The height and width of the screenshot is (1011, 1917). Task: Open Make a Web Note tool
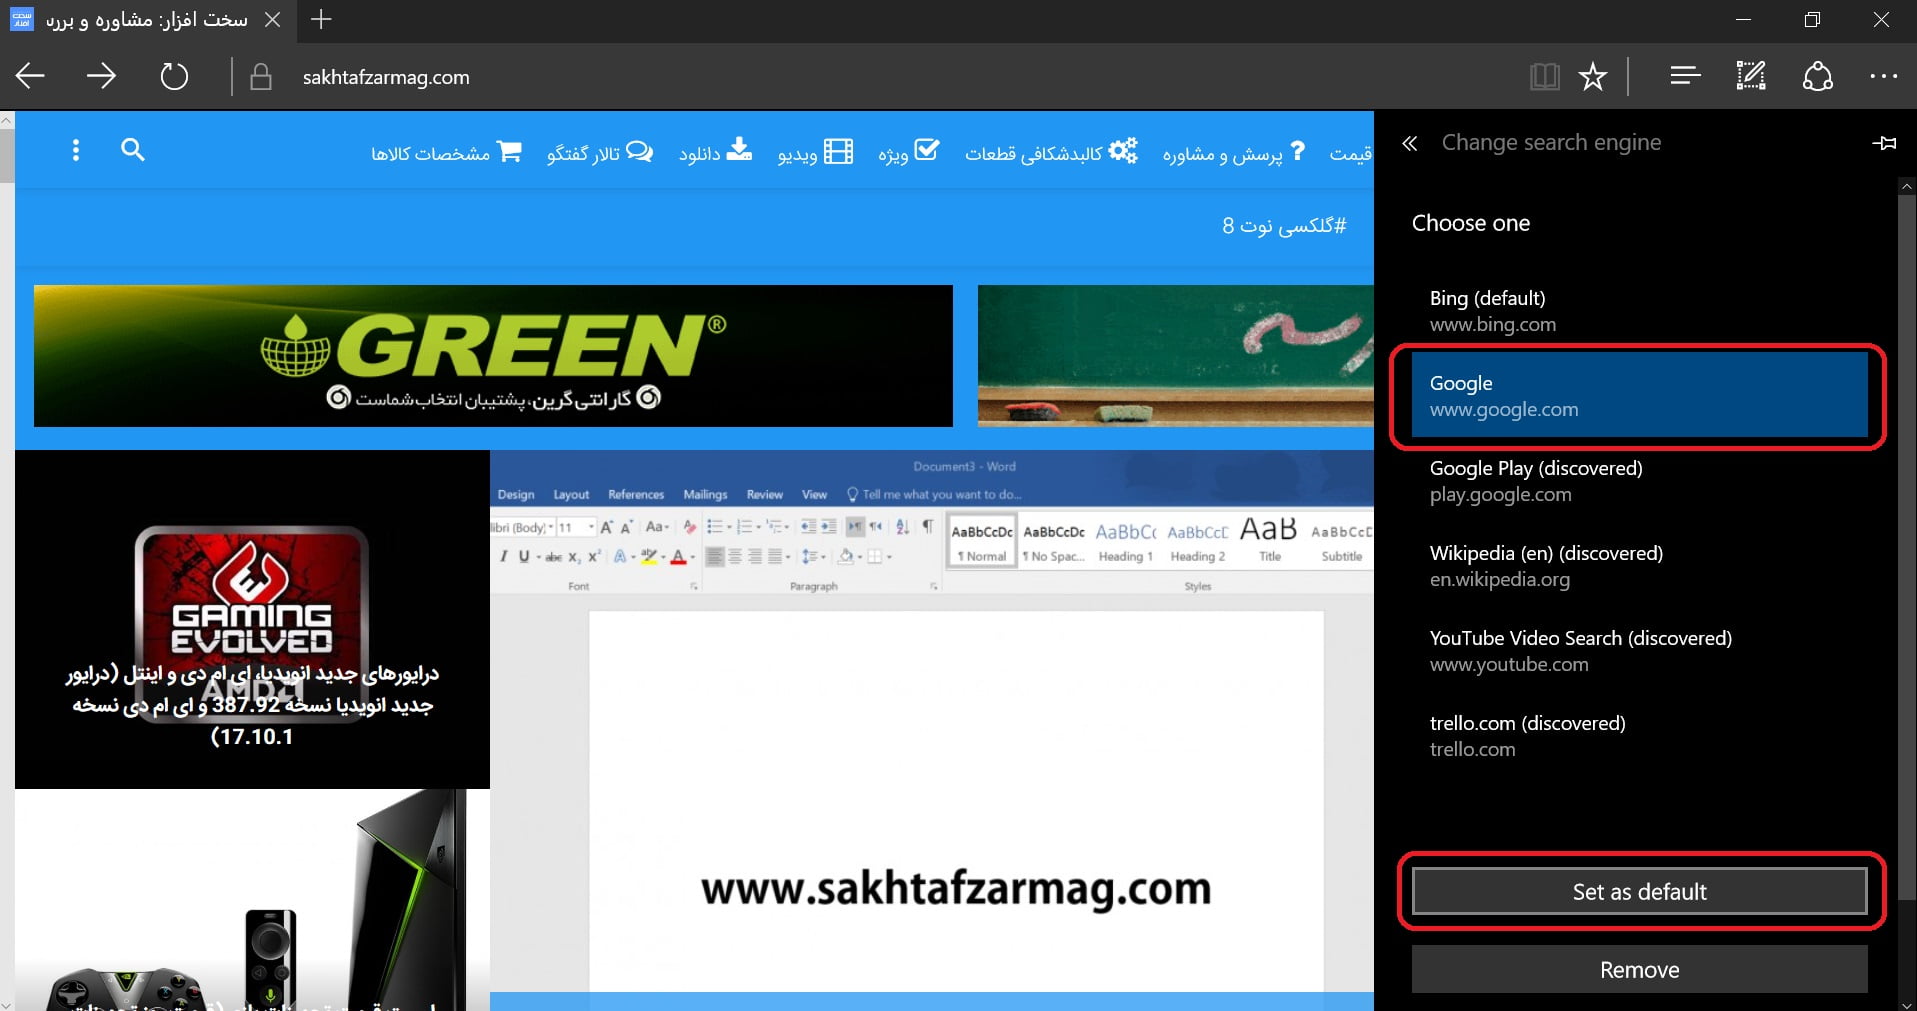tap(1750, 76)
